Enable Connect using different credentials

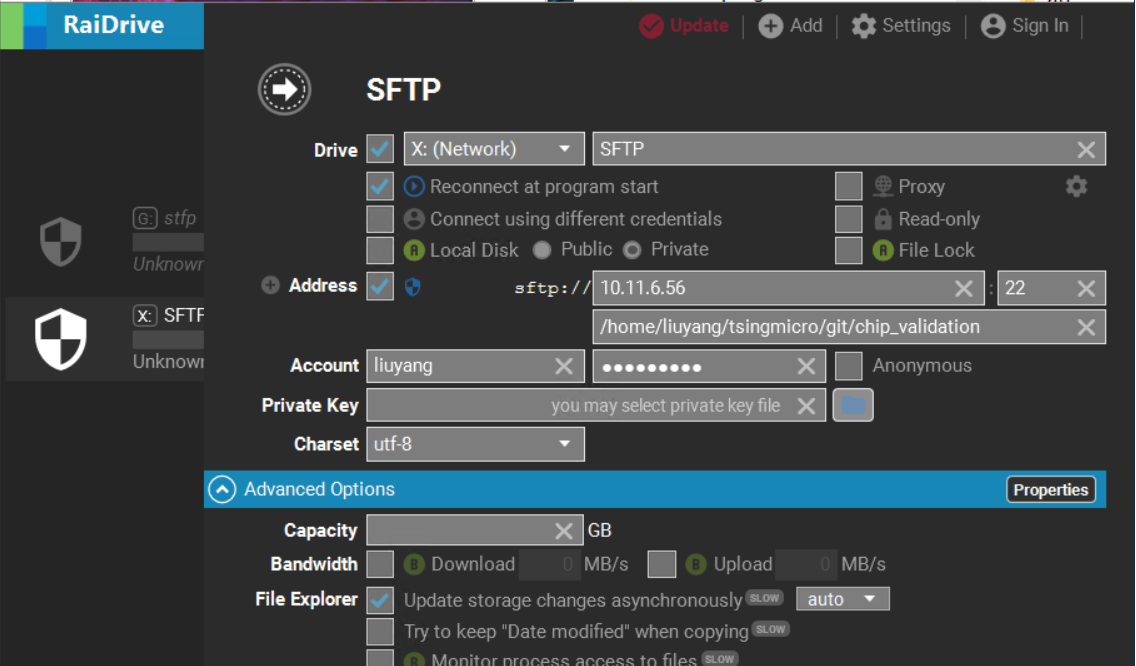(x=380, y=219)
